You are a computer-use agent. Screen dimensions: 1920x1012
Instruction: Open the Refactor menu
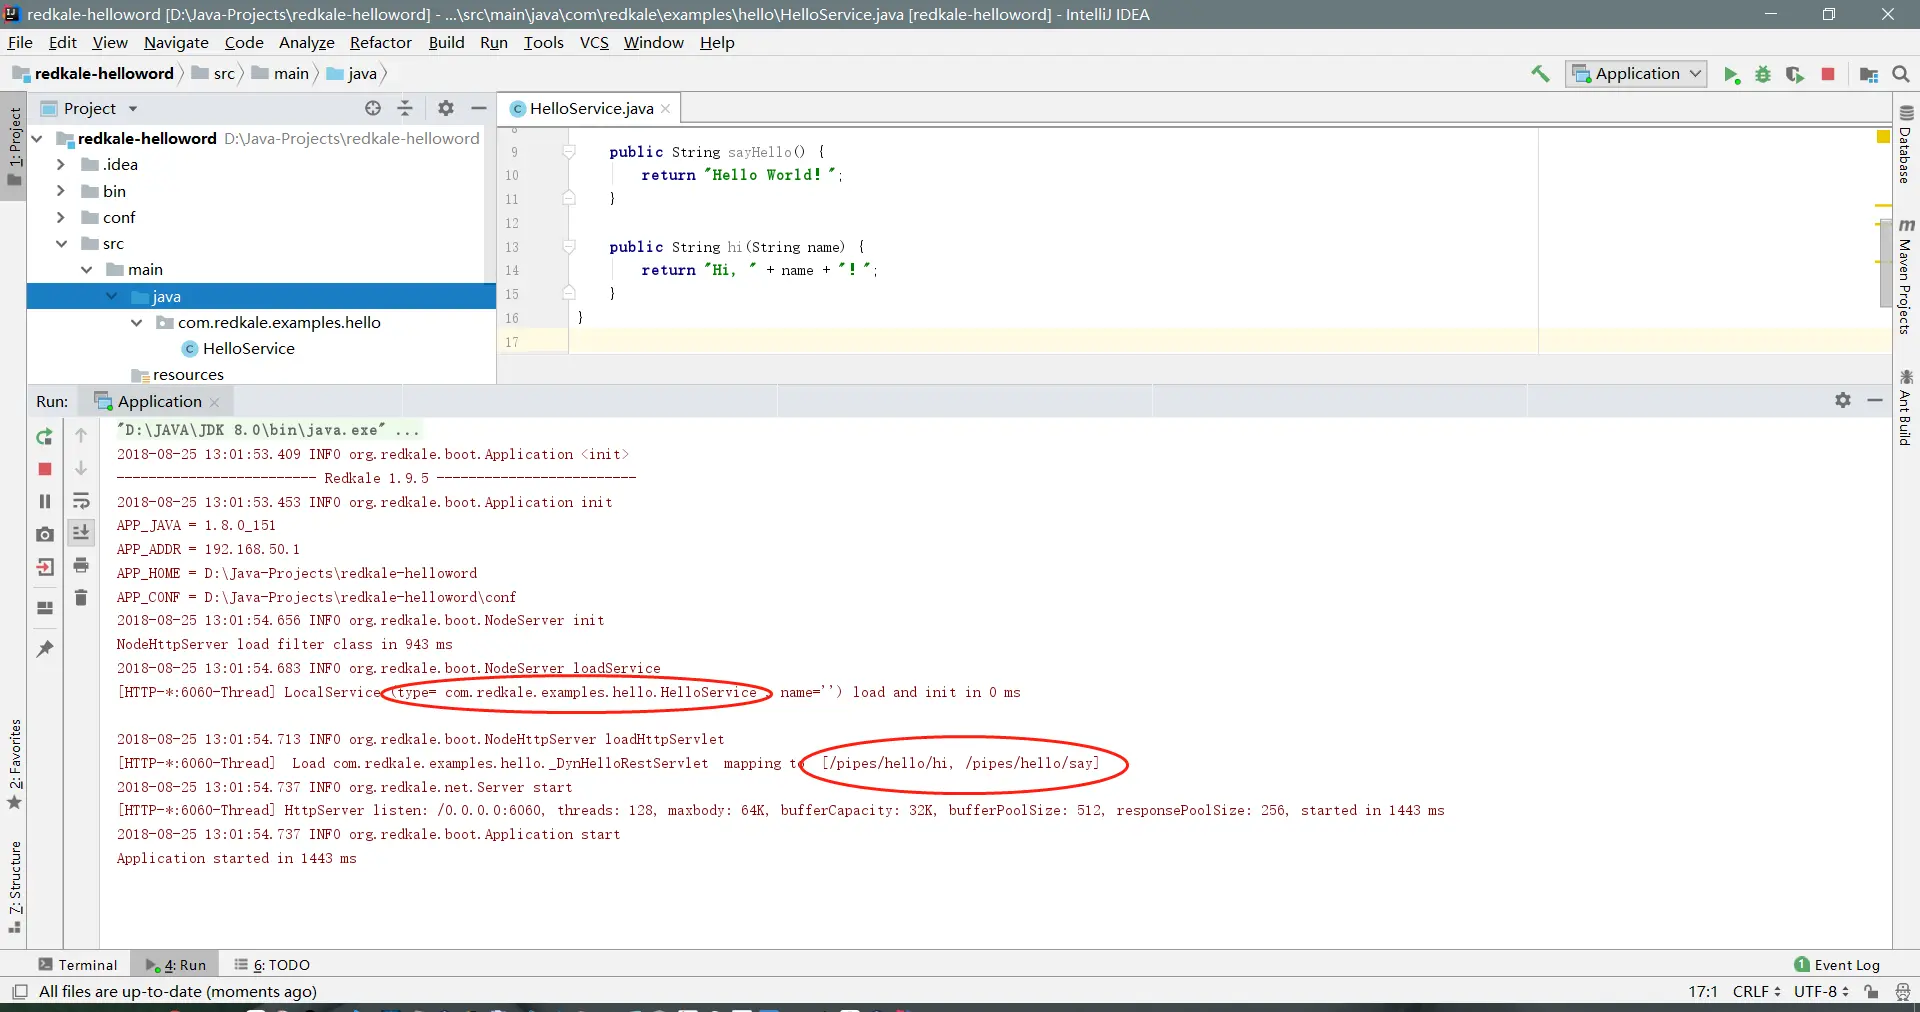point(380,42)
